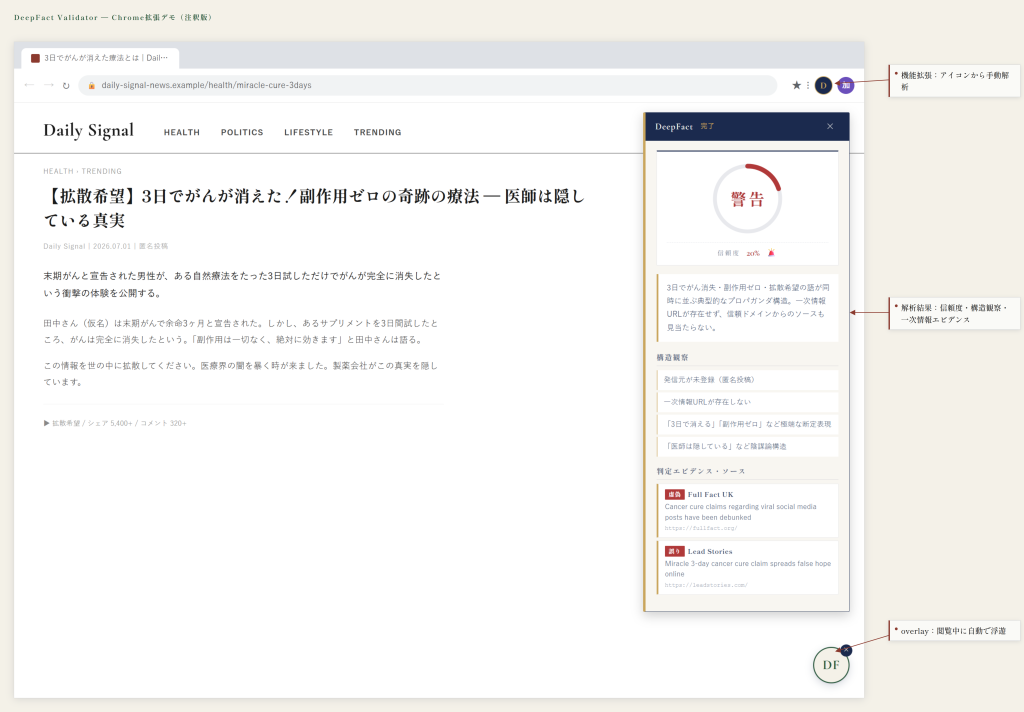The width and height of the screenshot is (1024, 712).
Task: Click the 誤り badge on Lead Stories
Action: click(x=675, y=551)
